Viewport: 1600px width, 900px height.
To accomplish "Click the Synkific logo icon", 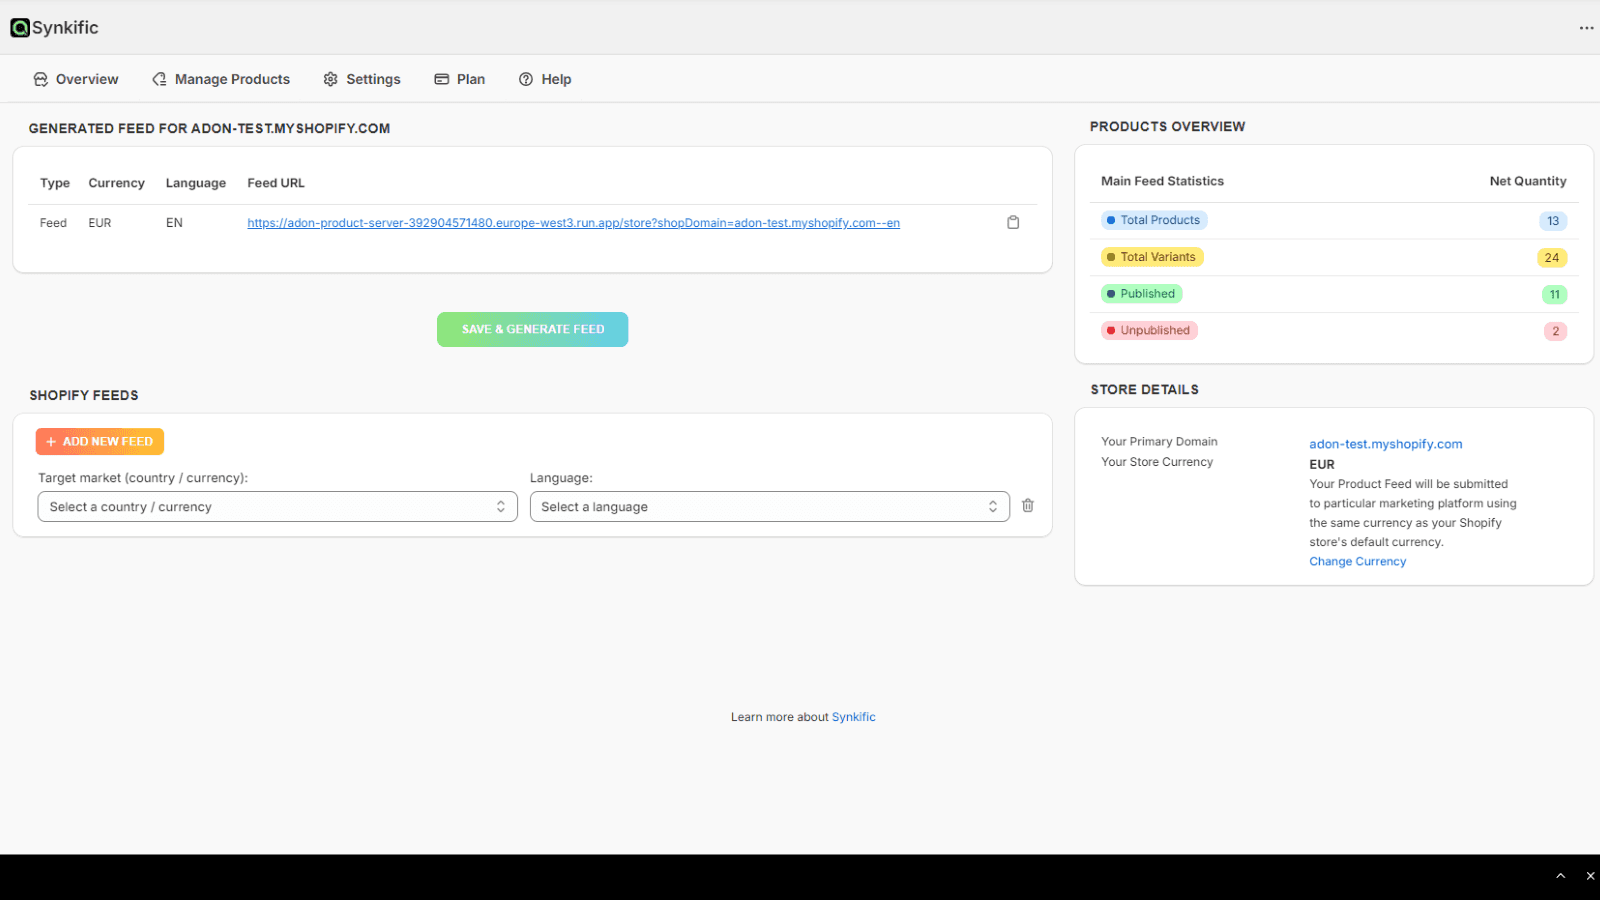I will click(x=18, y=27).
